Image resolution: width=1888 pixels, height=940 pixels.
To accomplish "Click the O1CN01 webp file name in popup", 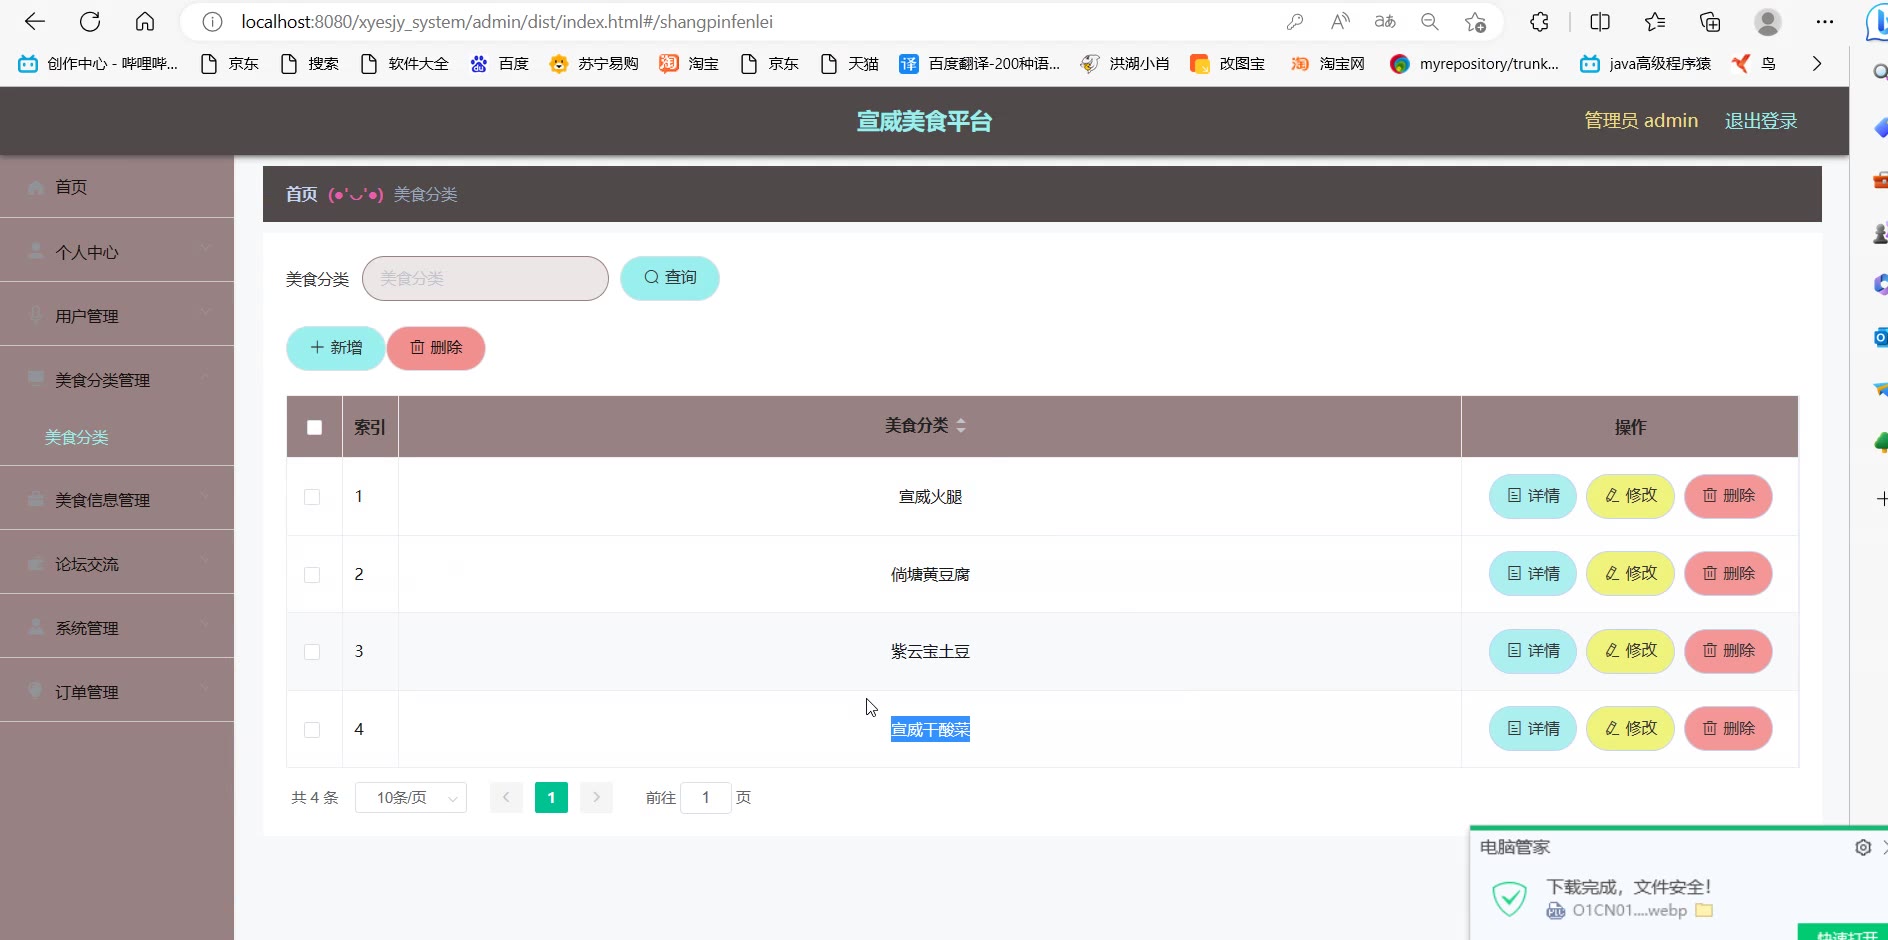I will (x=1629, y=910).
